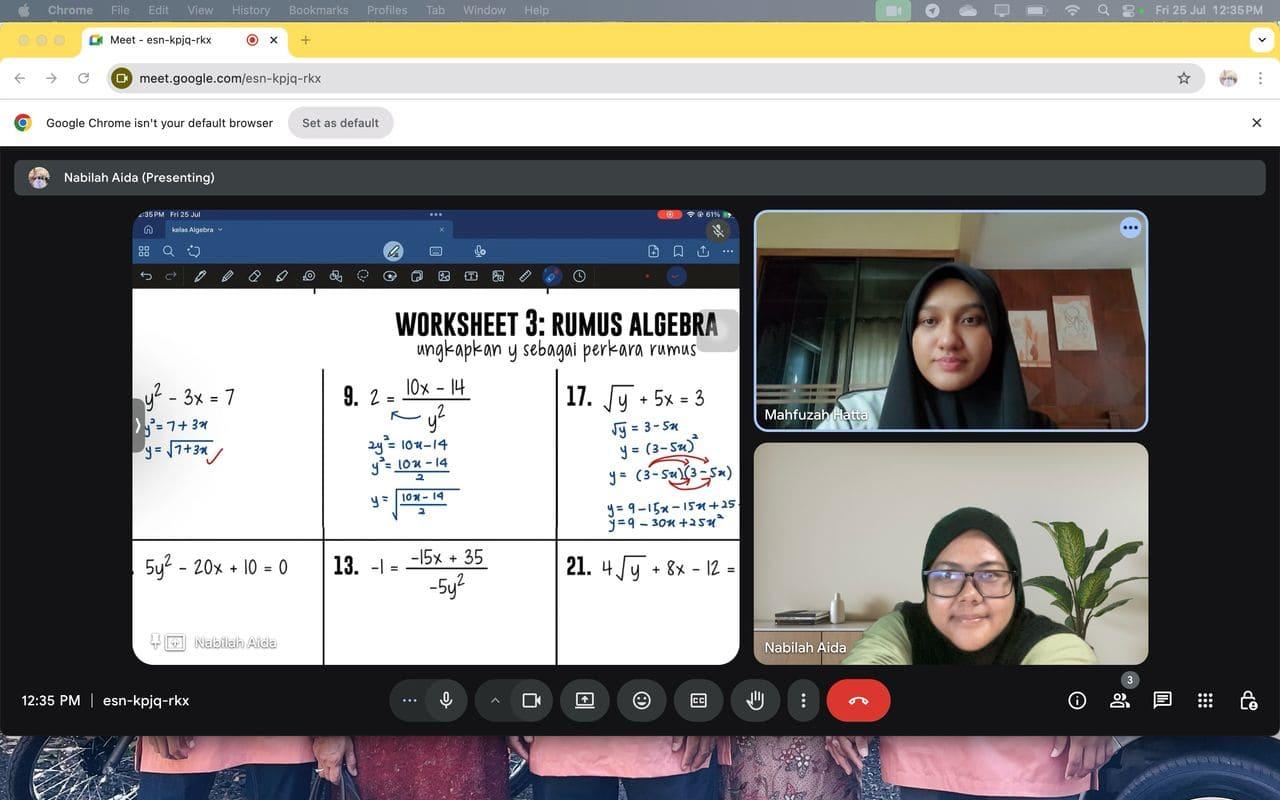Send a reaction with the emoji button
Viewport: 1280px width, 800px height.
pos(642,701)
